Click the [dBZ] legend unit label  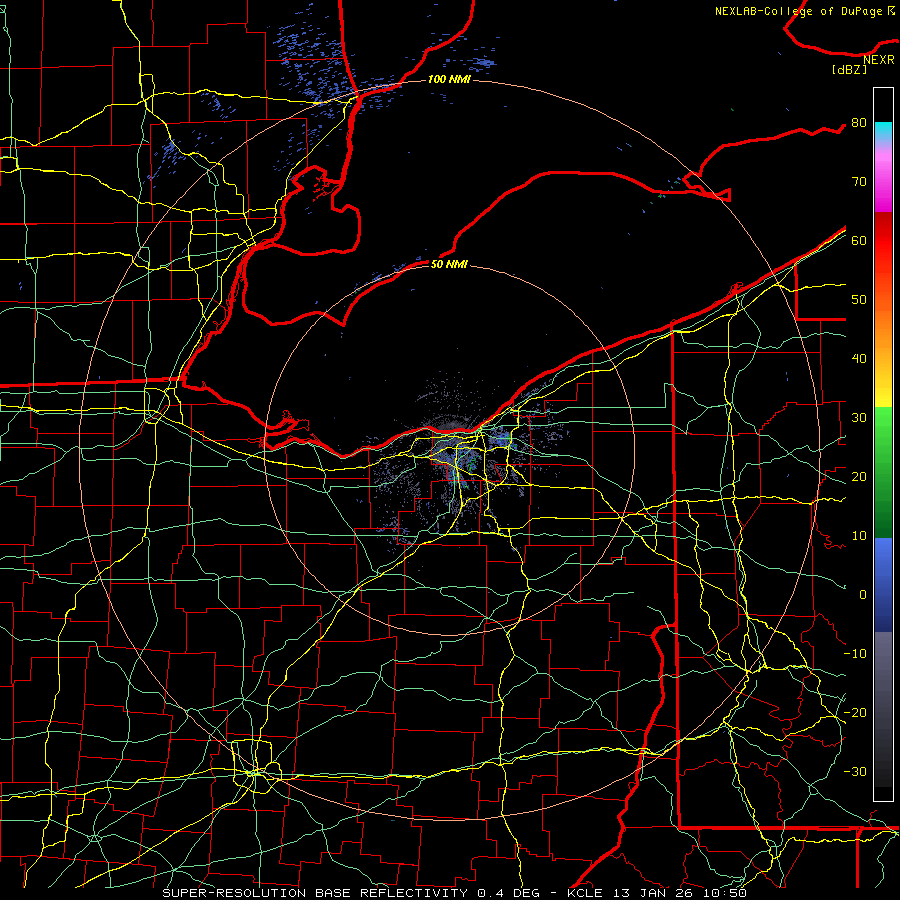click(x=850, y=69)
